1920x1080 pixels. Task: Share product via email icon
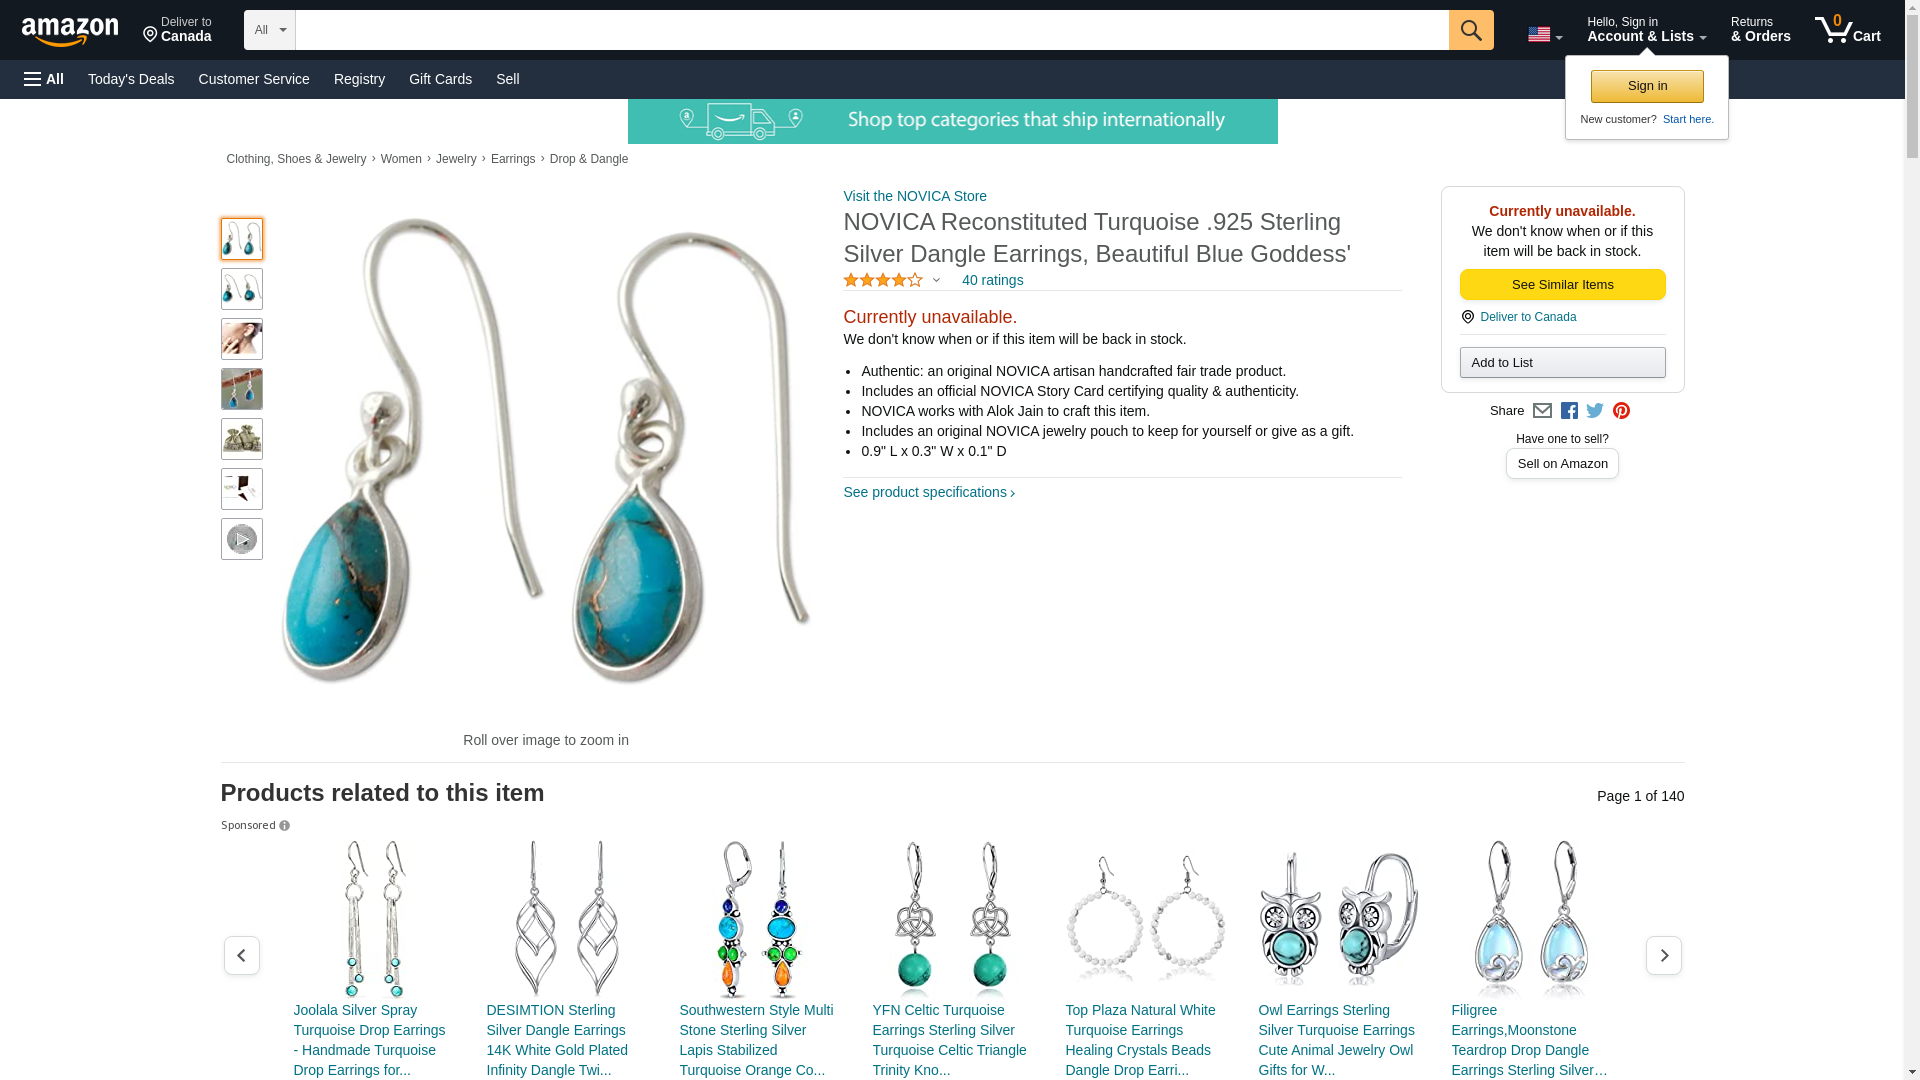coord(1542,411)
